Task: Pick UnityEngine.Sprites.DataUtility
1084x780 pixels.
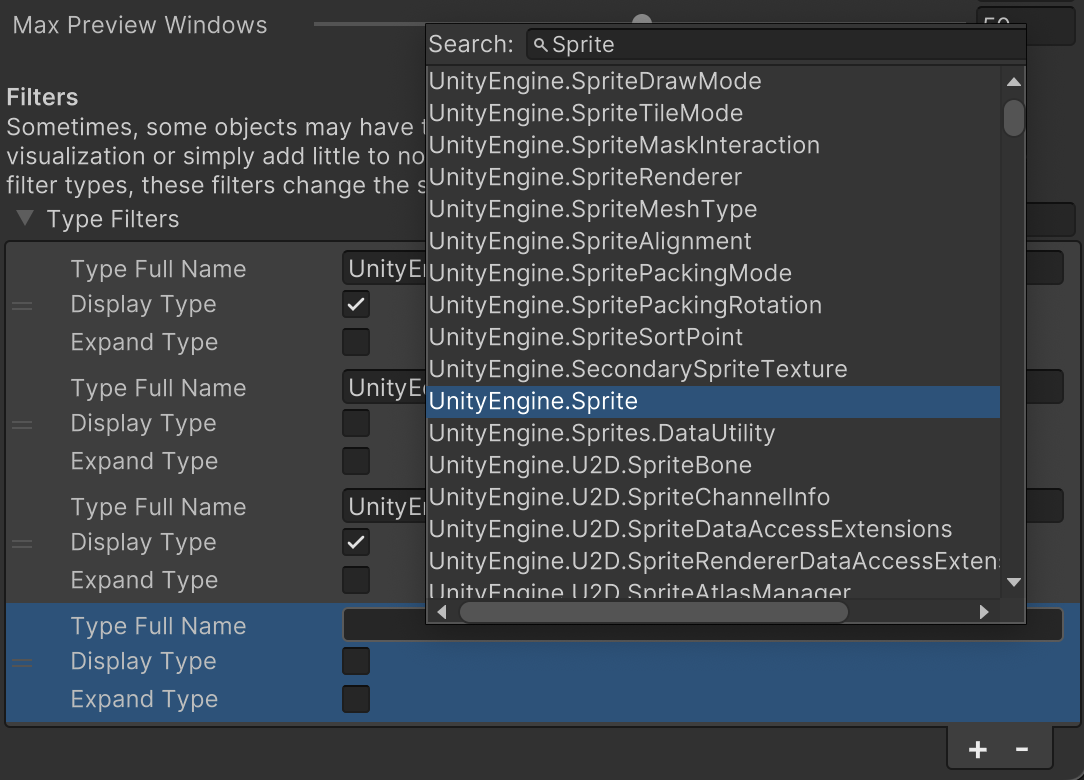Action: click(713, 434)
